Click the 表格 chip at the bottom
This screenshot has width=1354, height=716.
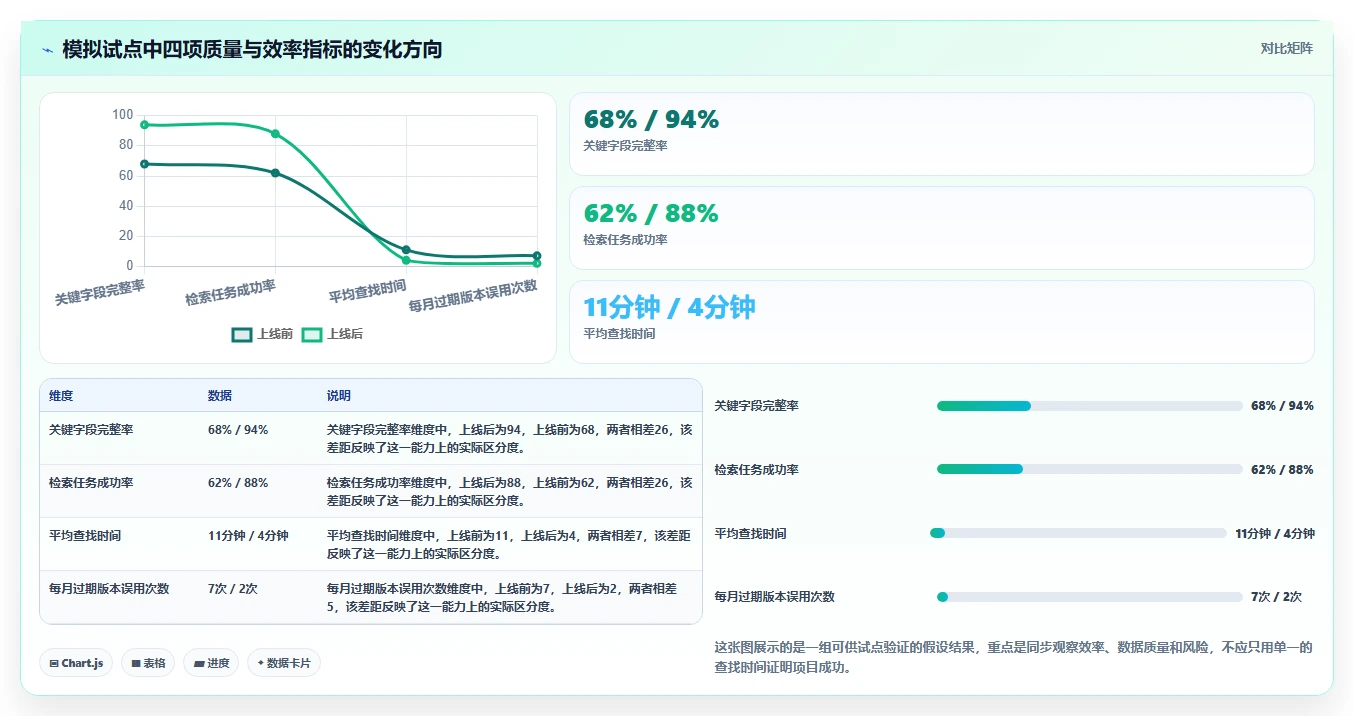pos(148,663)
